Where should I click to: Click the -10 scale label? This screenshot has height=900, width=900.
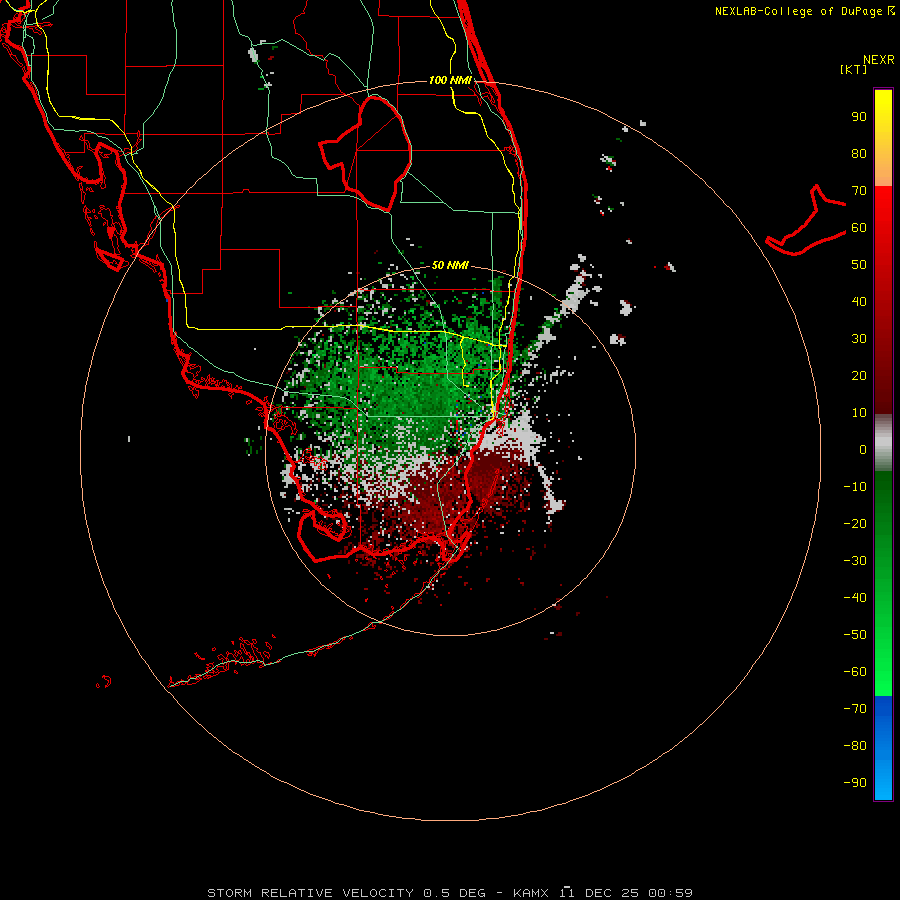point(855,487)
